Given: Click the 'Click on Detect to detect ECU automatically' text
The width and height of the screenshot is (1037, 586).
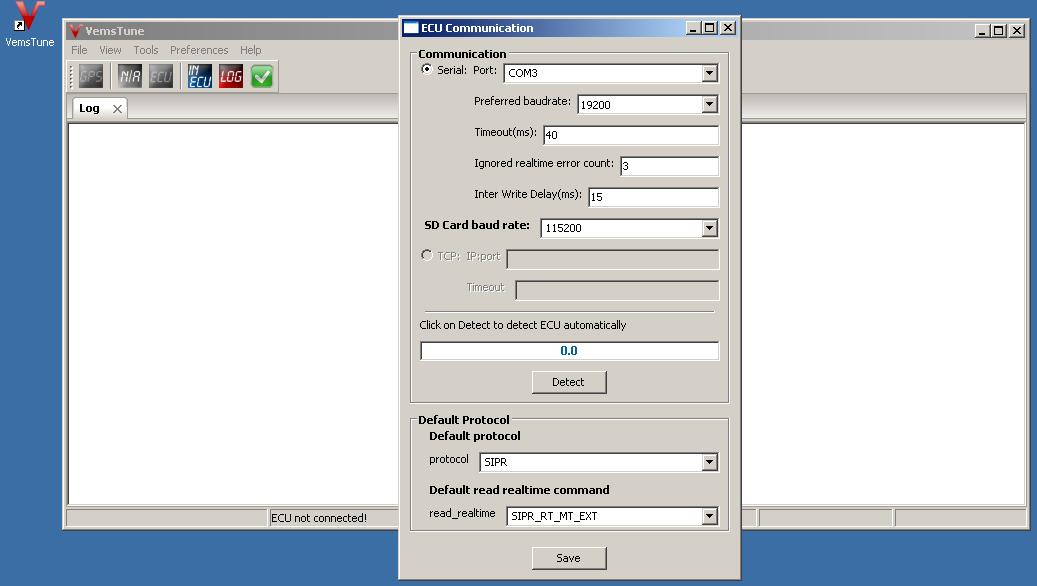Looking at the screenshot, I should (x=522, y=325).
